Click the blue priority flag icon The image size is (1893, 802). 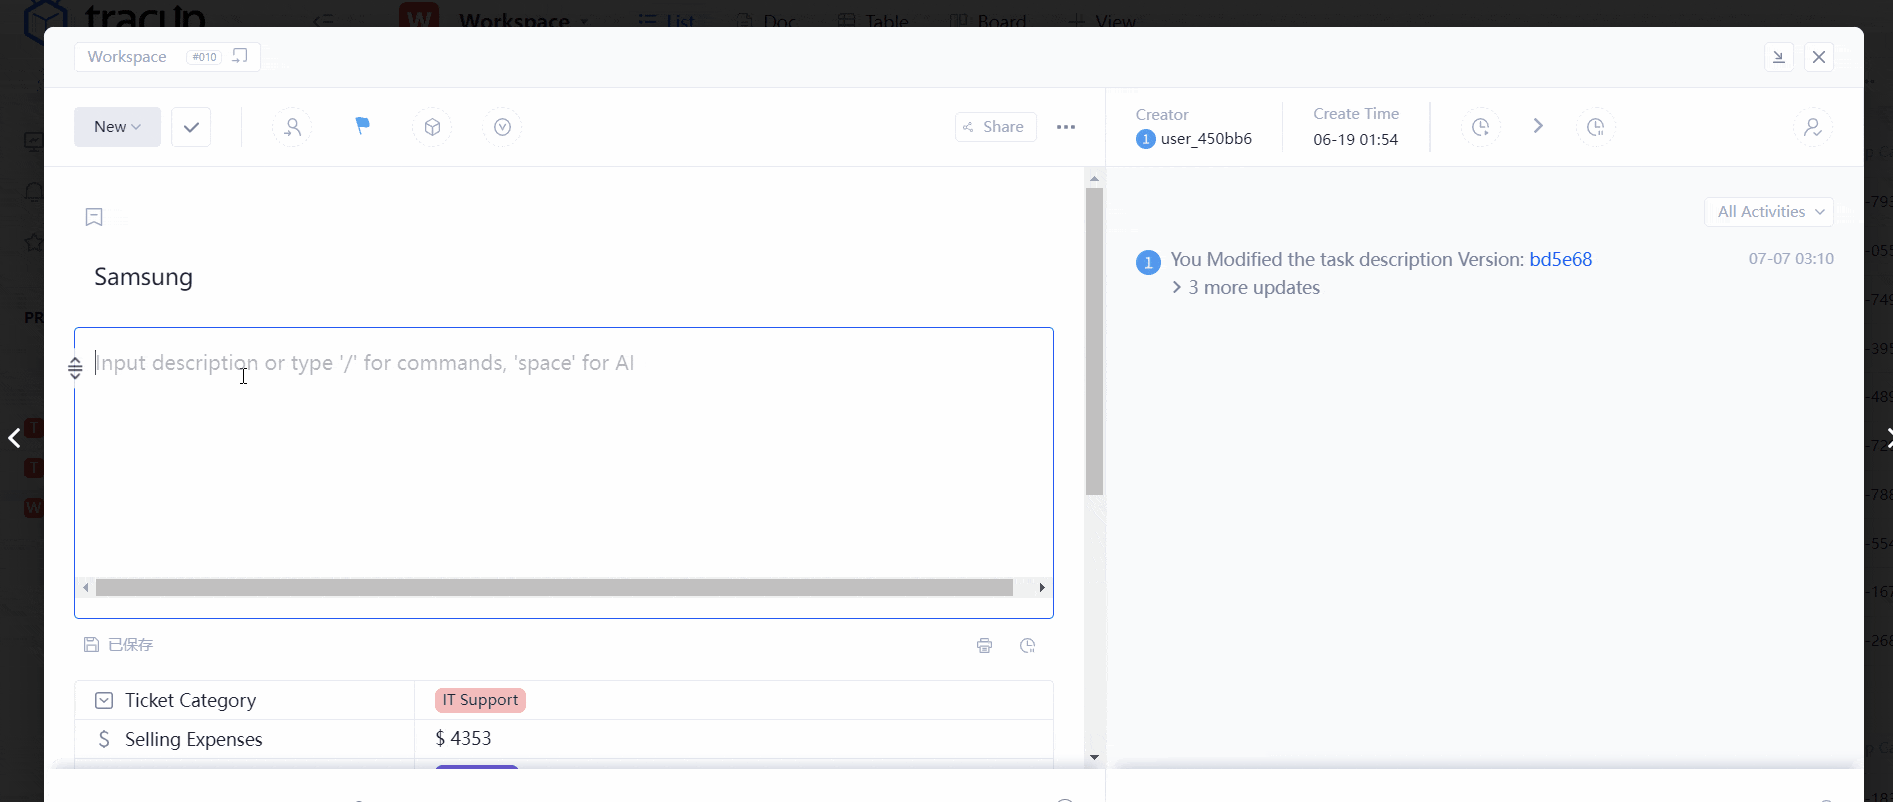tap(362, 126)
